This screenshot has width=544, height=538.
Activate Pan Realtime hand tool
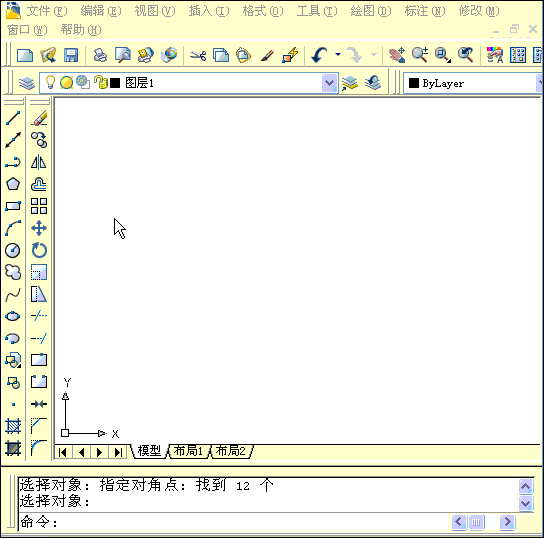point(397,55)
